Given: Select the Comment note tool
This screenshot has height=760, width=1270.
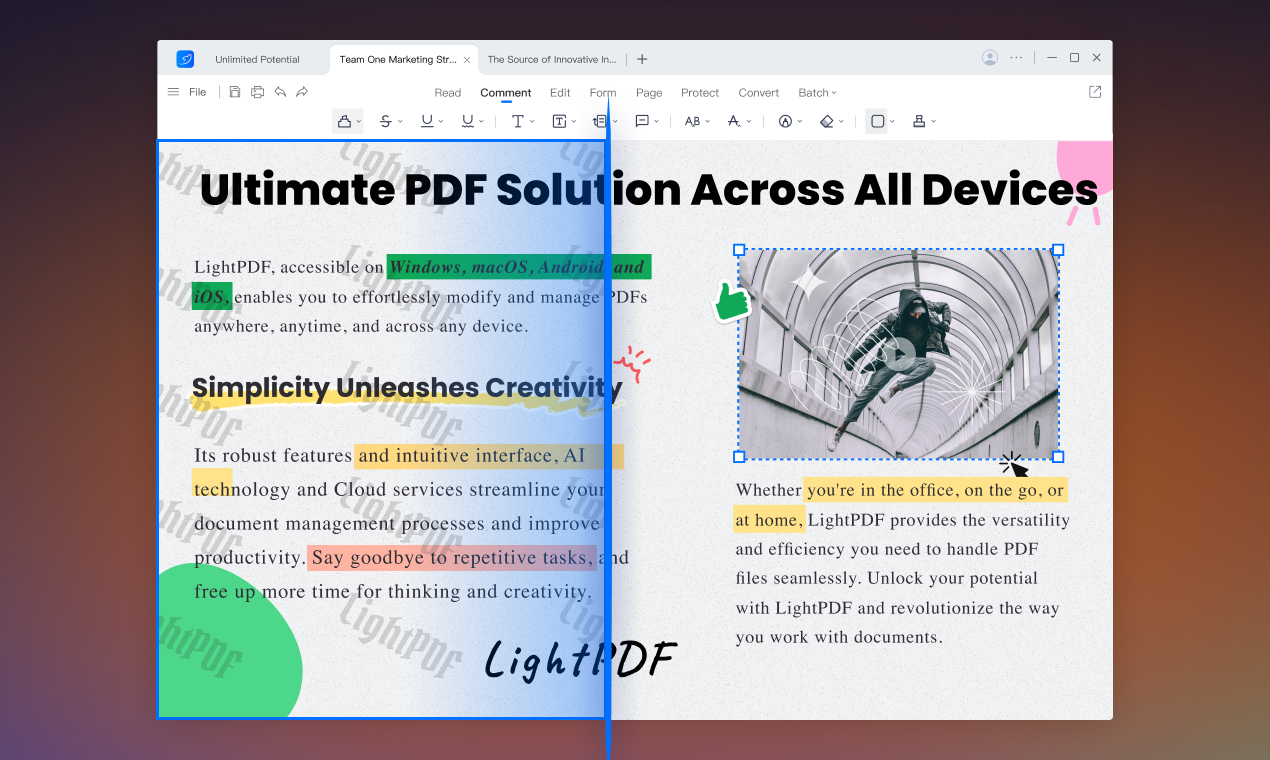Looking at the screenshot, I should pyautogui.click(x=644, y=121).
